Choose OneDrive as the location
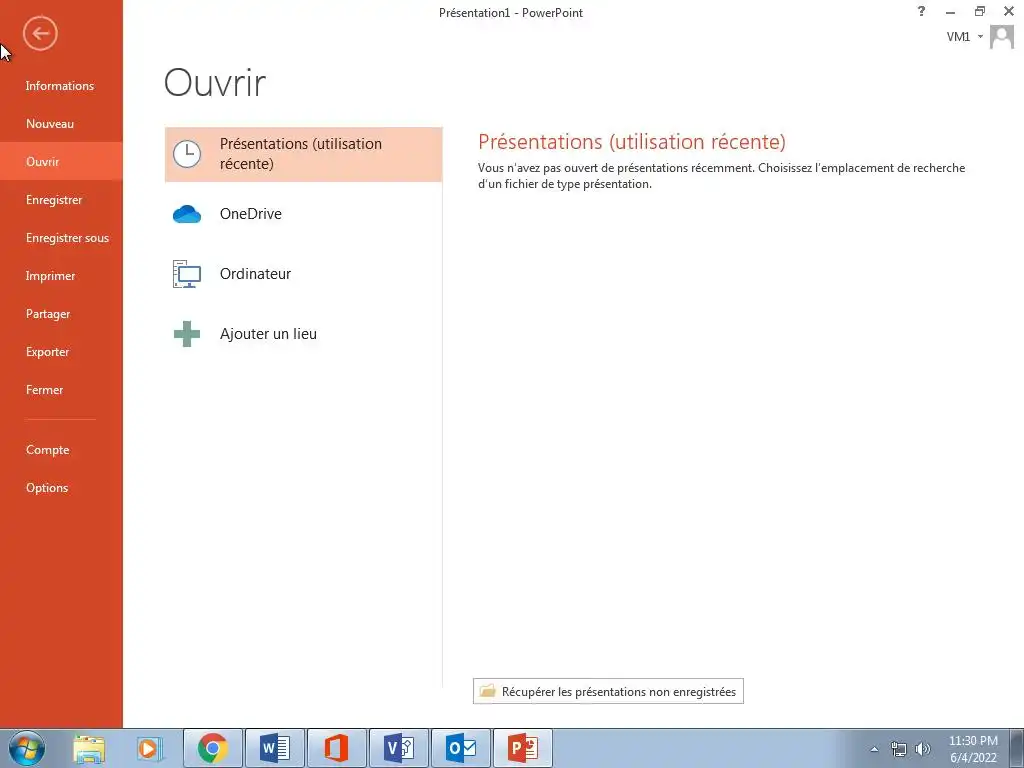This screenshot has width=1024, height=768. pyautogui.click(x=304, y=214)
